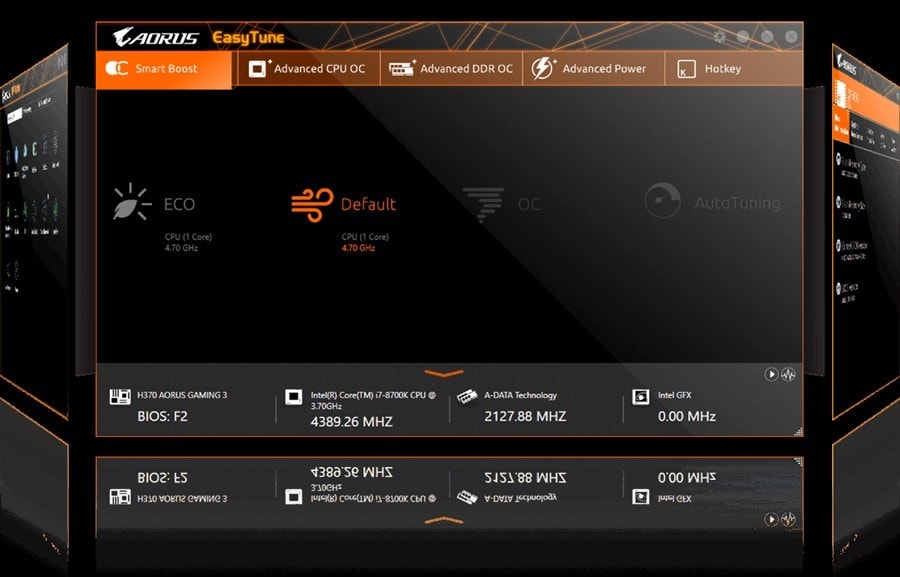Click the Intel GFX label
This screenshot has width=900, height=577.
tap(674, 395)
